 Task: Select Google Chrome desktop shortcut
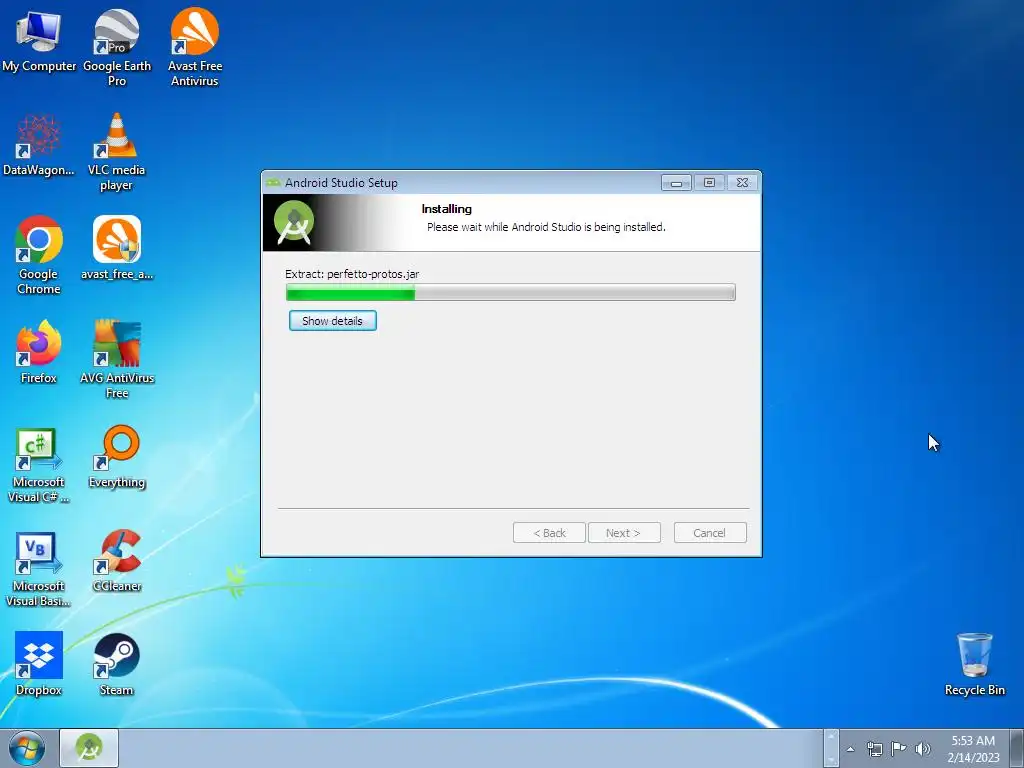tap(39, 255)
